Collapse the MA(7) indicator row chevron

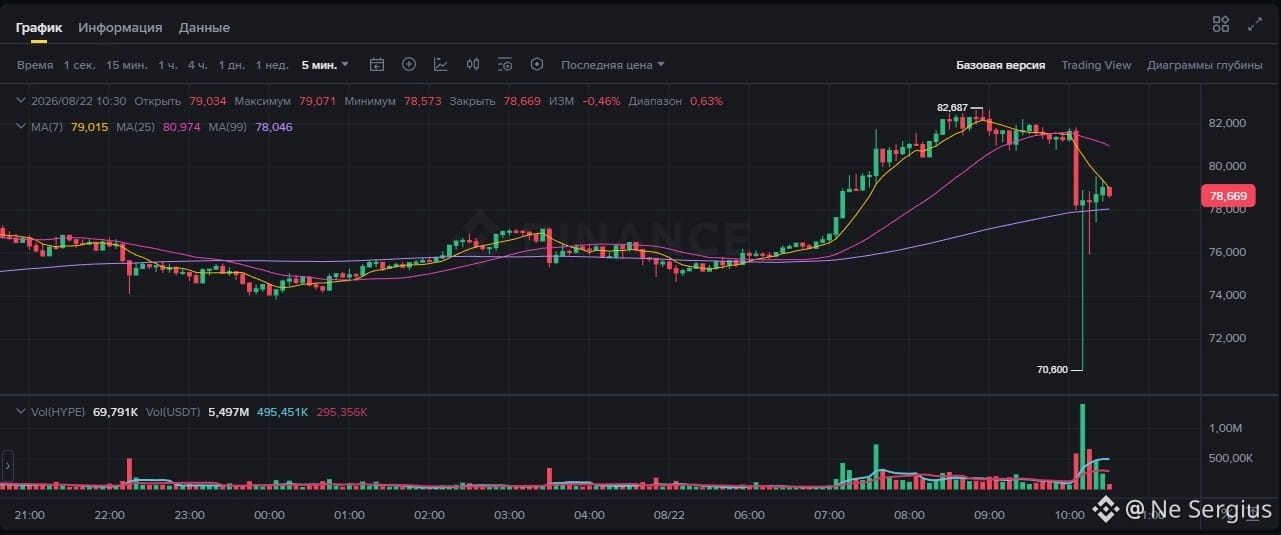coord(22,127)
